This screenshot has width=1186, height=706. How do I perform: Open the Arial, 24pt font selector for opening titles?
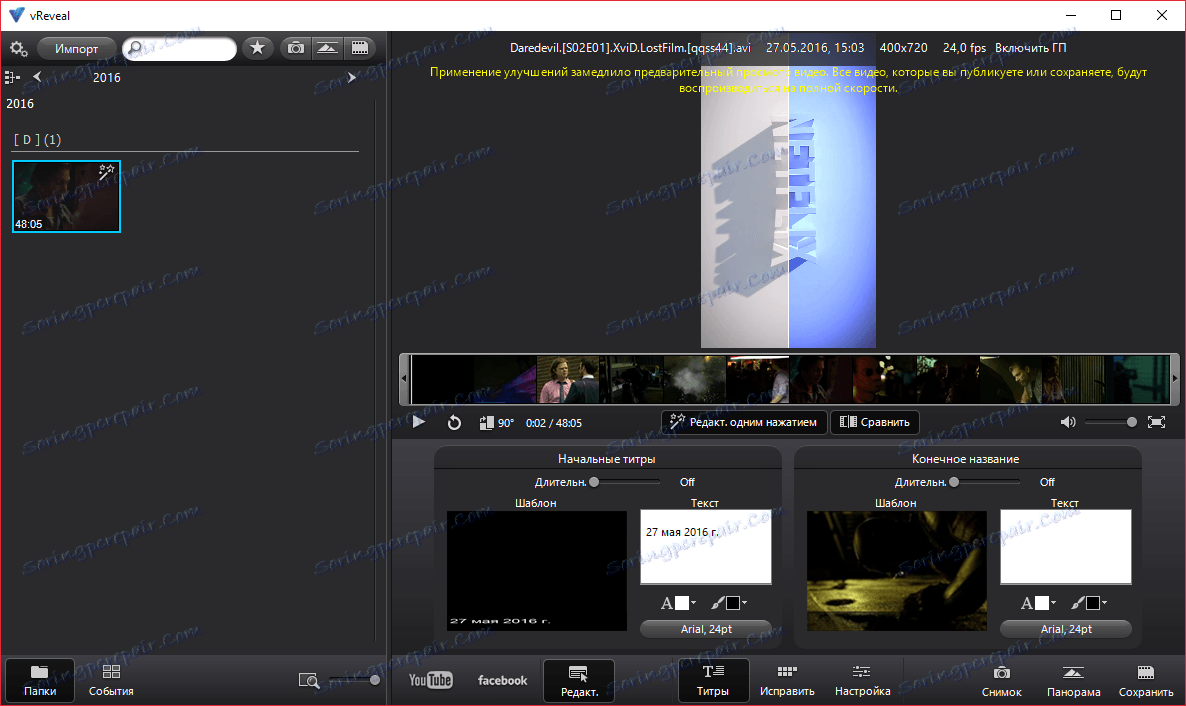click(705, 629)
